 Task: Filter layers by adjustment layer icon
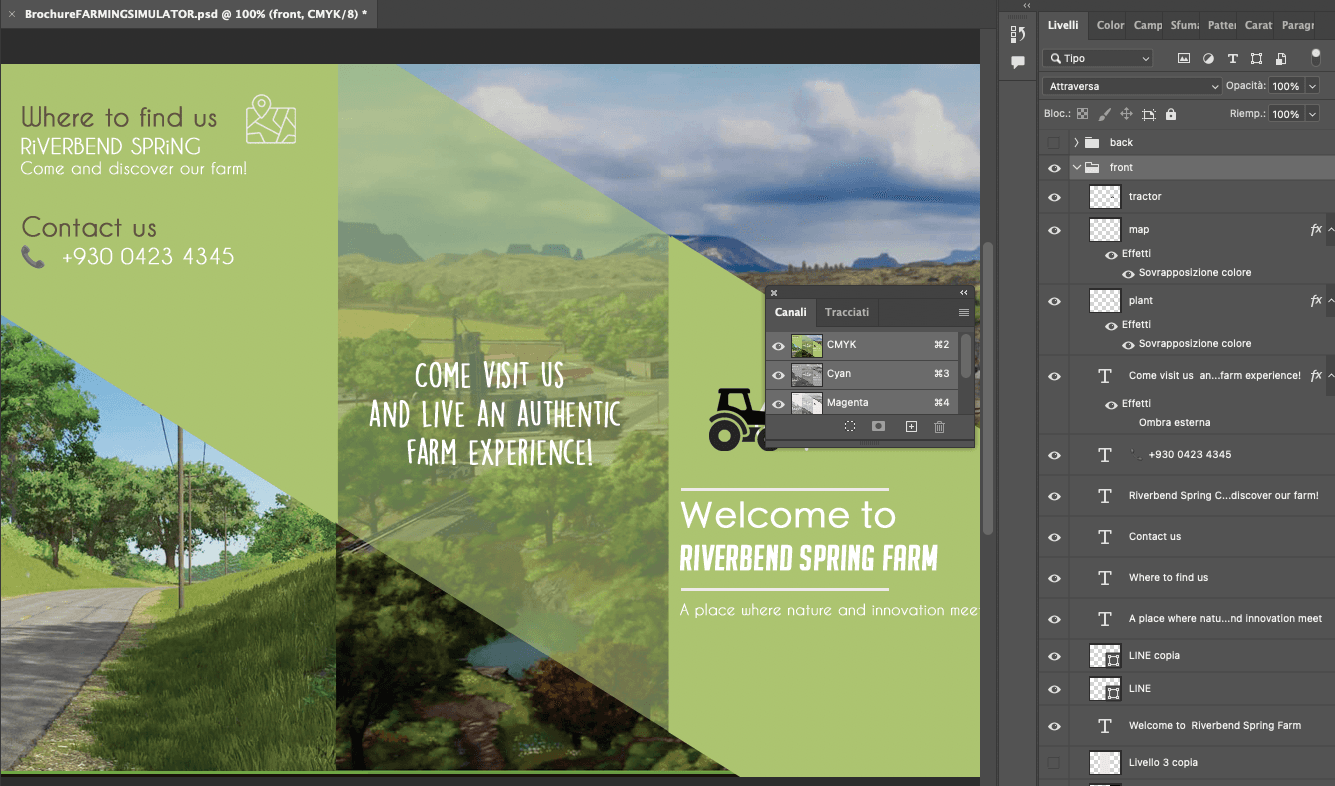tap(1208, 59)
